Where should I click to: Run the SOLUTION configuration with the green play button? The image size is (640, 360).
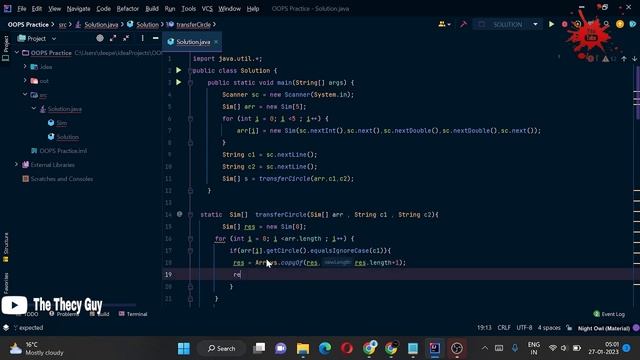click(551, 24)
